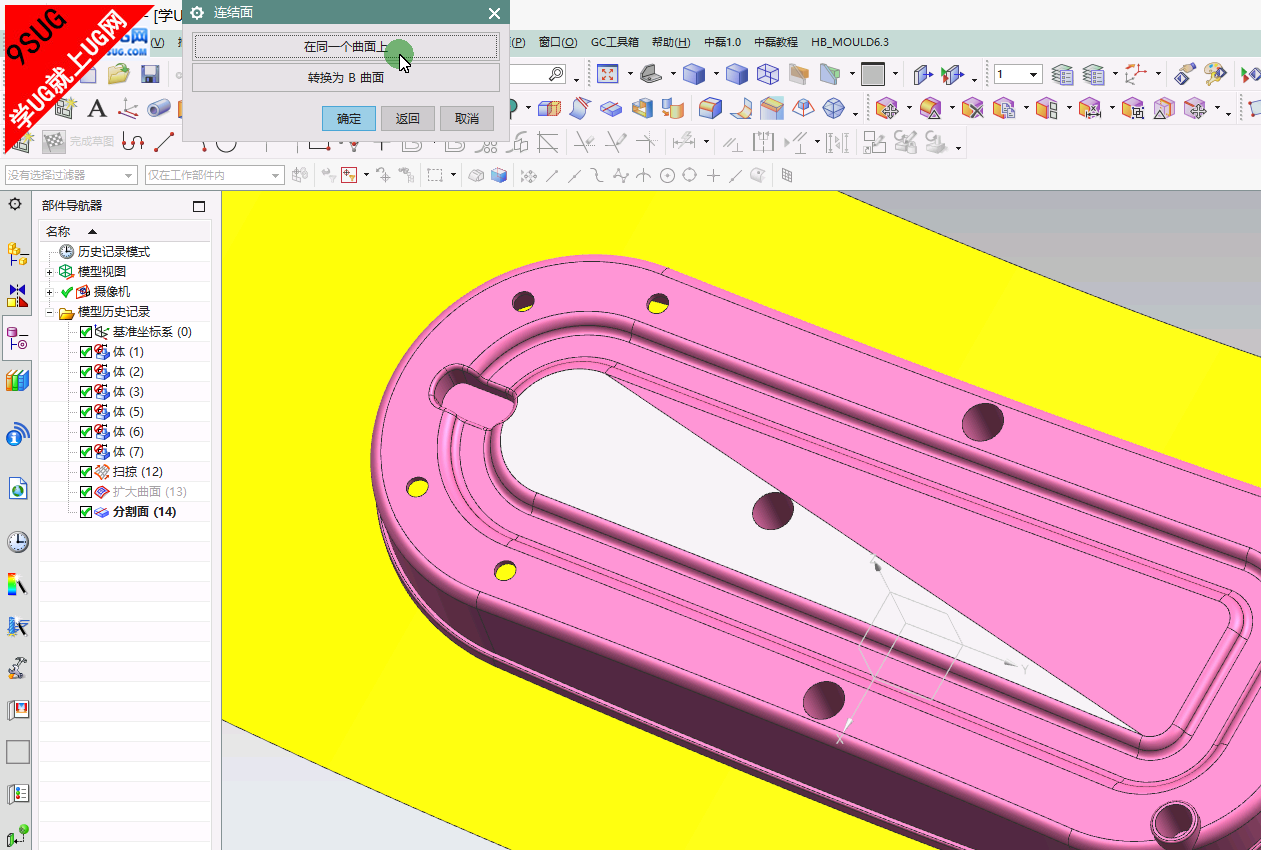The height and width of the screenshot is (850, 1261).
Task: Click the gray background color swatch
Action: coord(873,74)
